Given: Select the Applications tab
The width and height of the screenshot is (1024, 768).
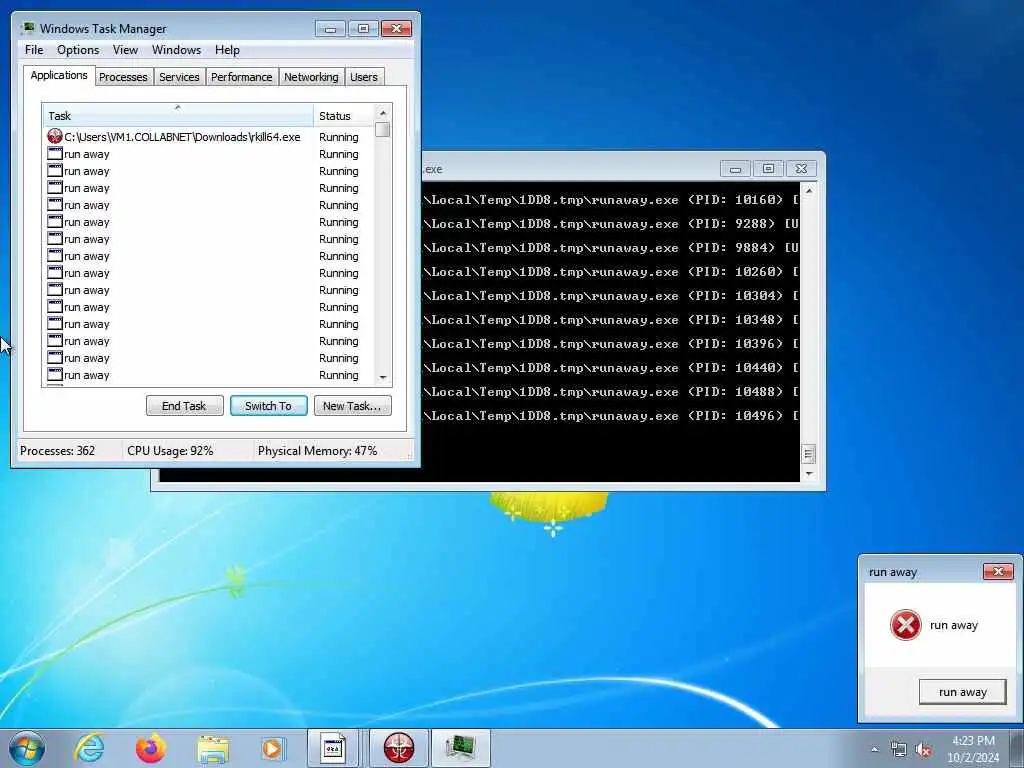Looking at the screenshot, I should (x=59, y=75).
